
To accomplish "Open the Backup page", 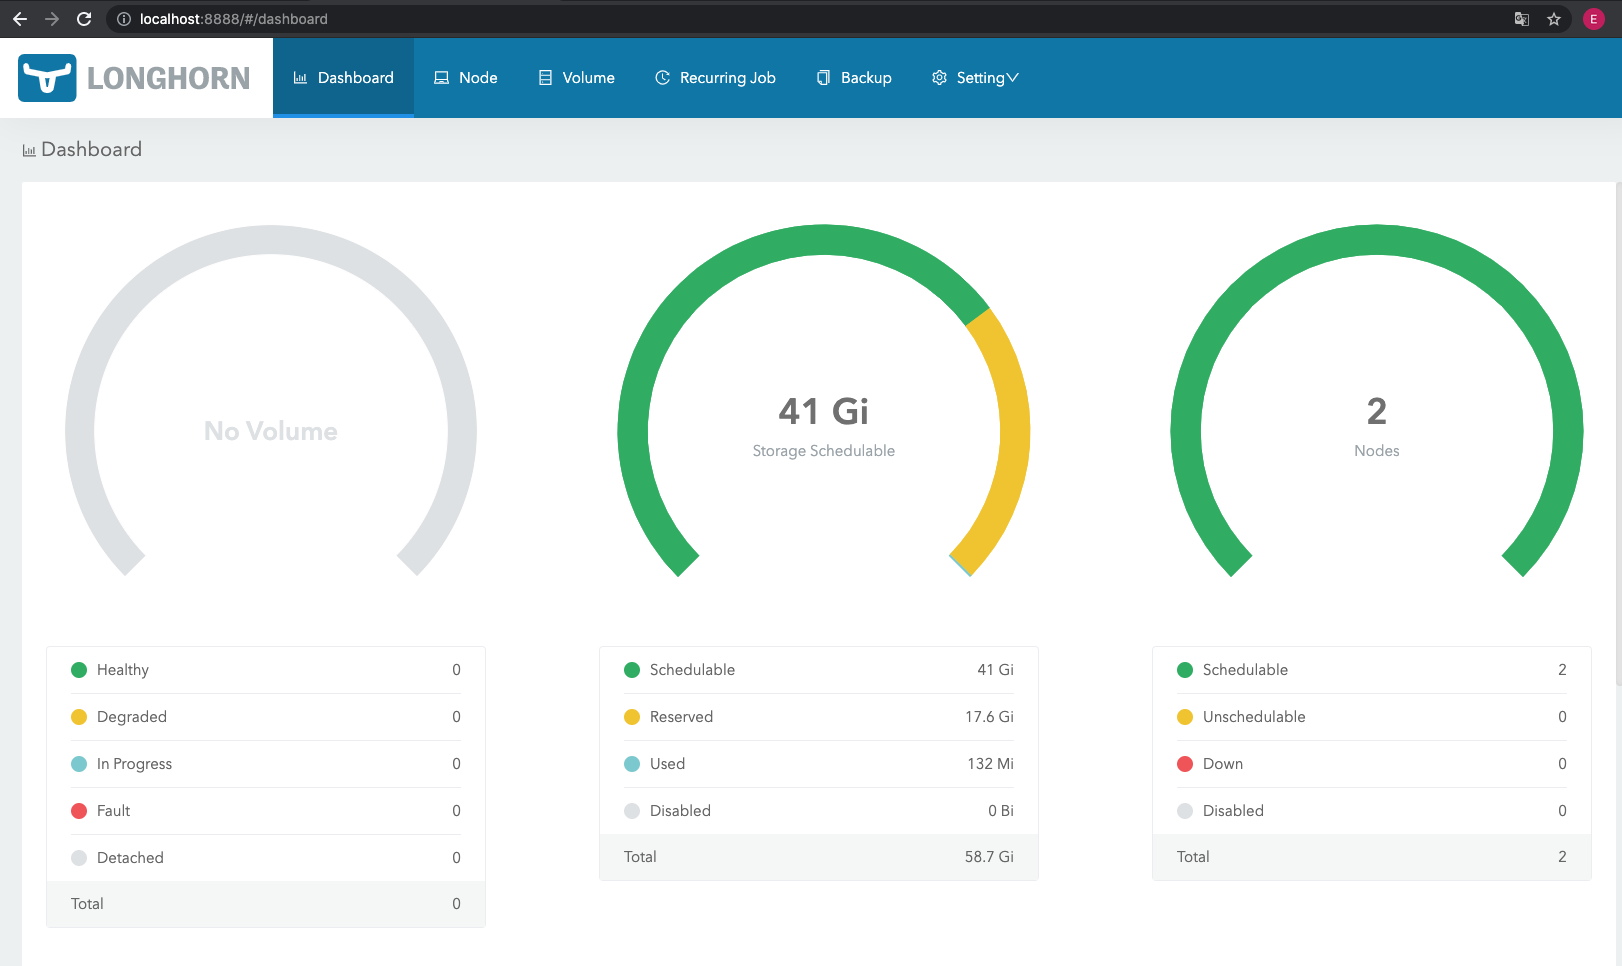I will tap(853, 78).
